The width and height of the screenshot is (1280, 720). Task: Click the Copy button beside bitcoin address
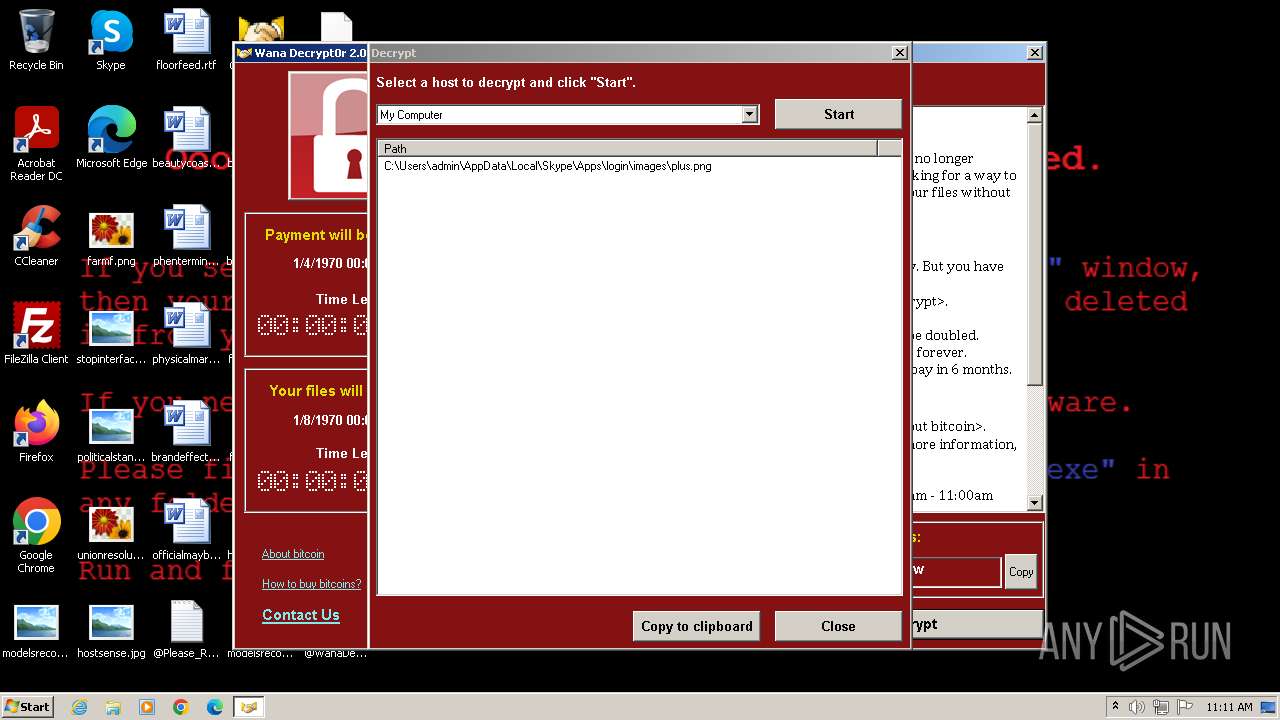pyautogui.click(x=1021, y=572)
